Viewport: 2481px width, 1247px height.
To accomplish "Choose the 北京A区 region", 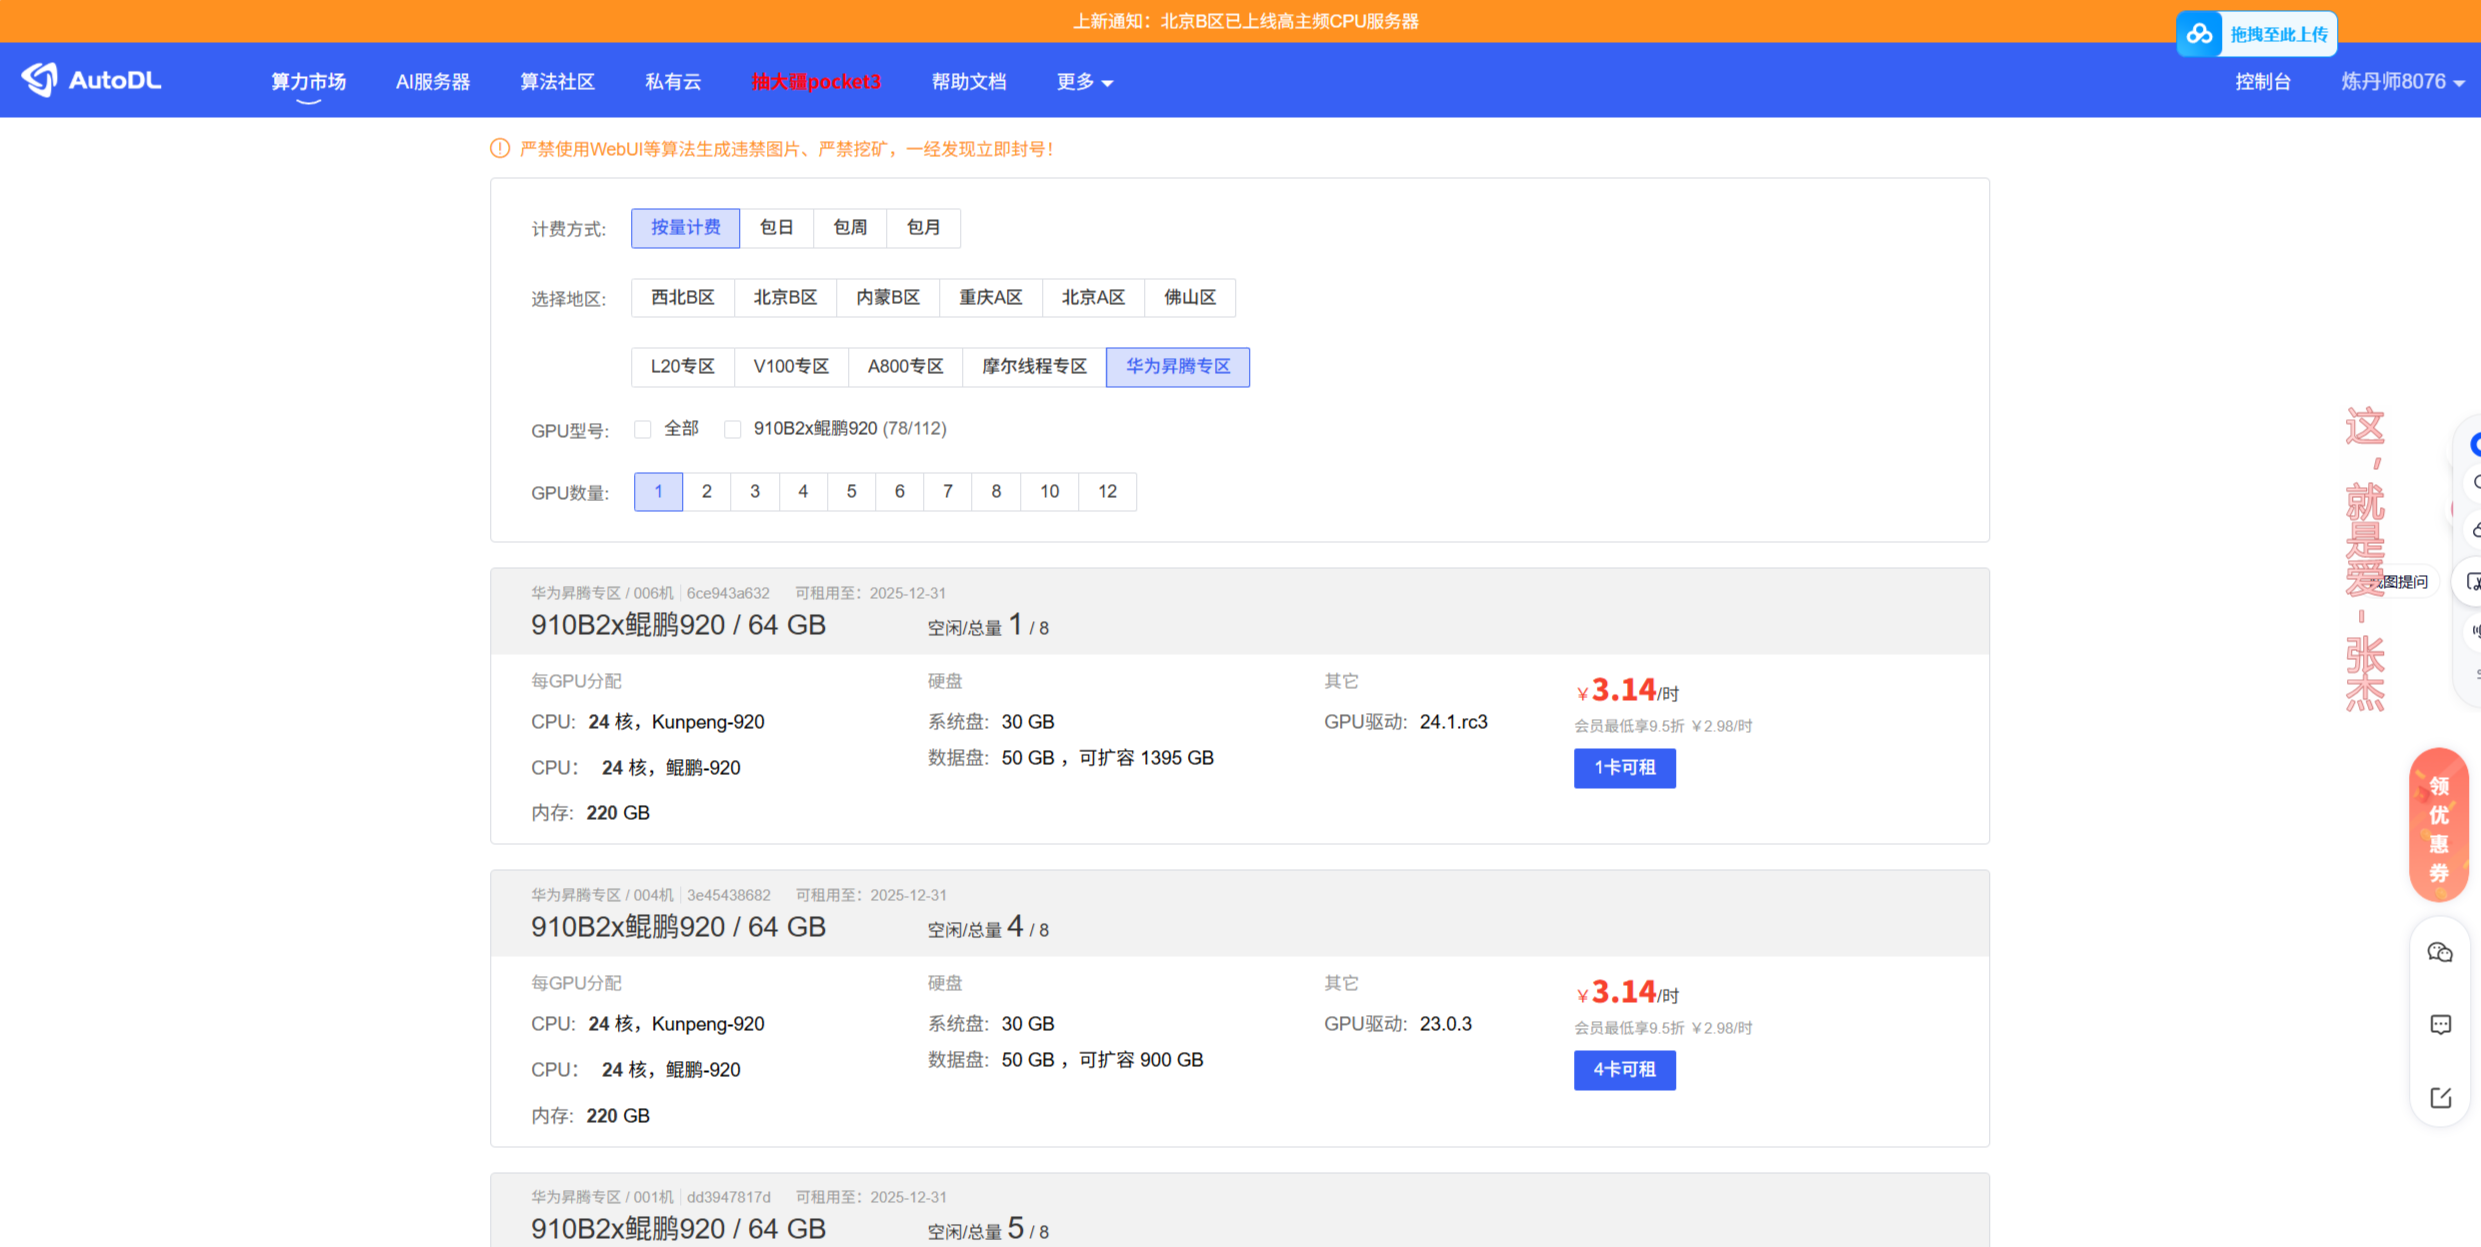I will 1093,298.
